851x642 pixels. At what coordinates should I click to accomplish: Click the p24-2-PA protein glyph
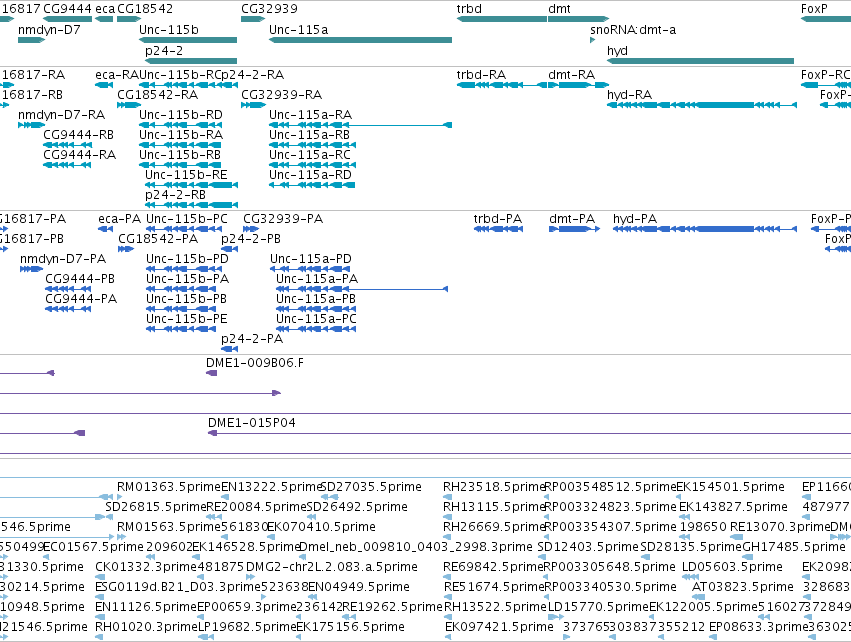[x=230, y=349]
